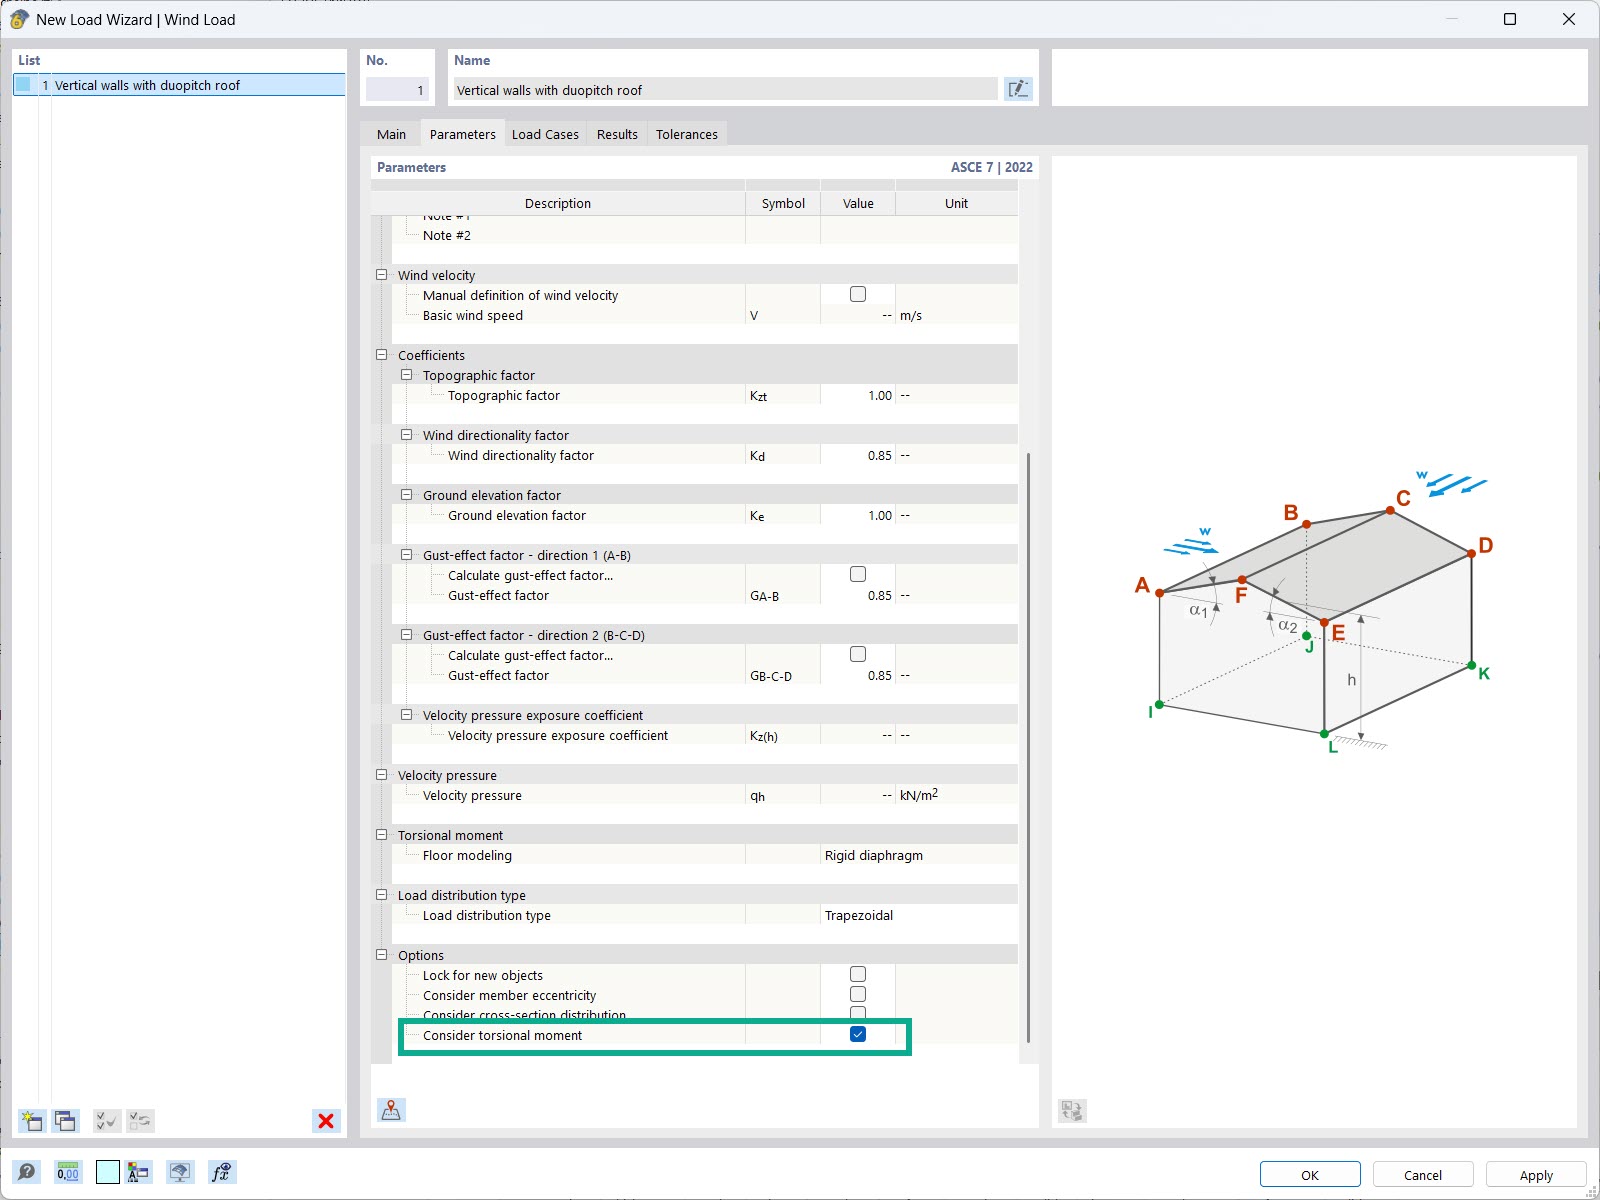
Task: Click the location/map pin icon
Action: (x=391, y=1109)
